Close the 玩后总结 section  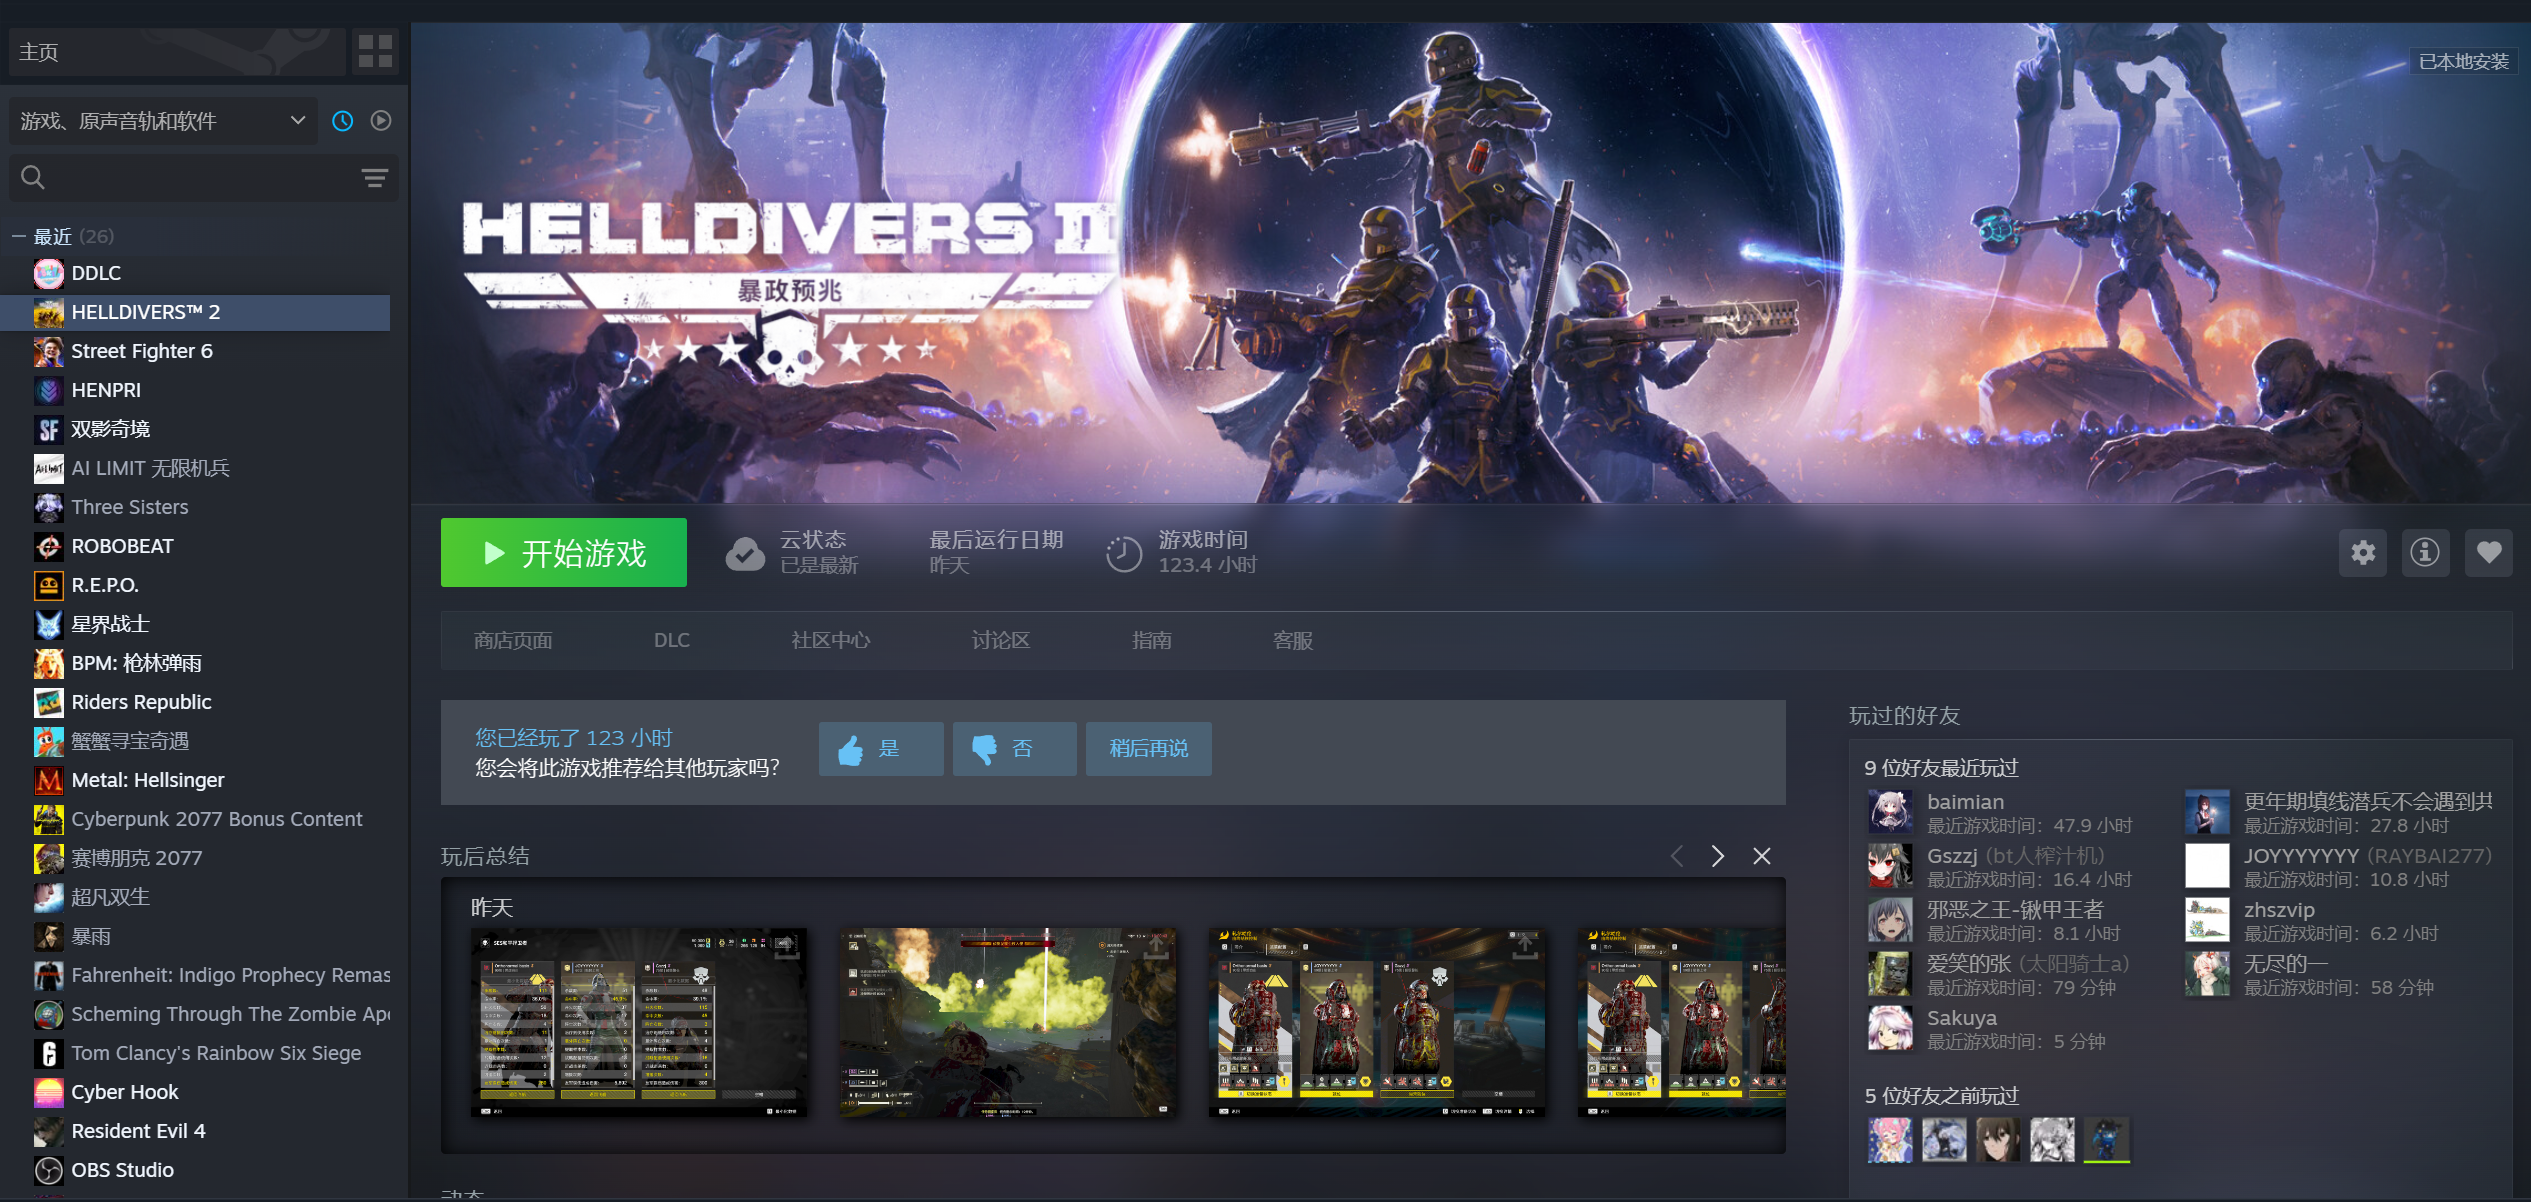click(1762, 857)
